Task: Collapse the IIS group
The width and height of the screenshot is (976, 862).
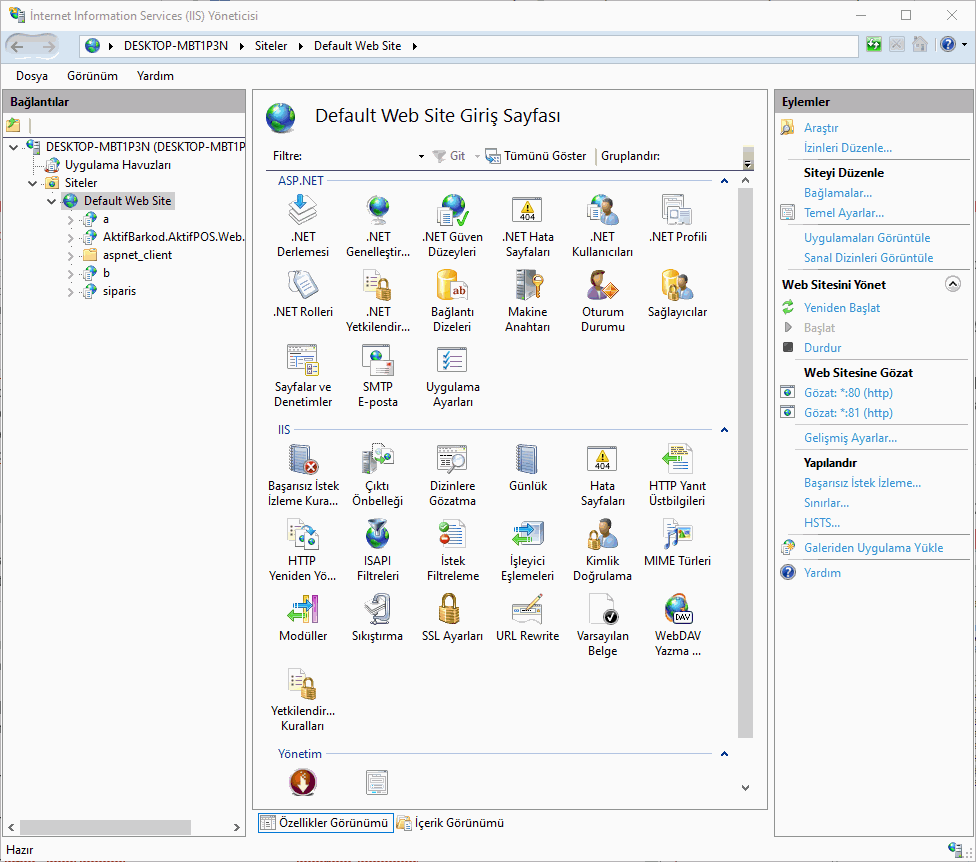Action: 724,430
